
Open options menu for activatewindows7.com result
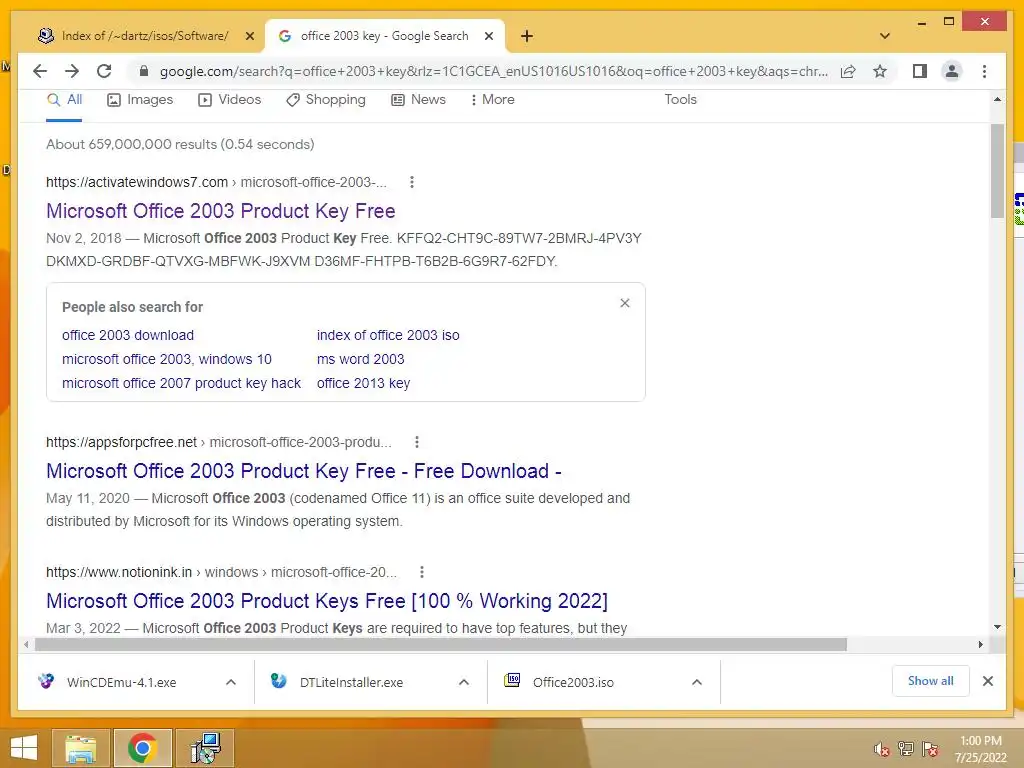pos(411,182)
